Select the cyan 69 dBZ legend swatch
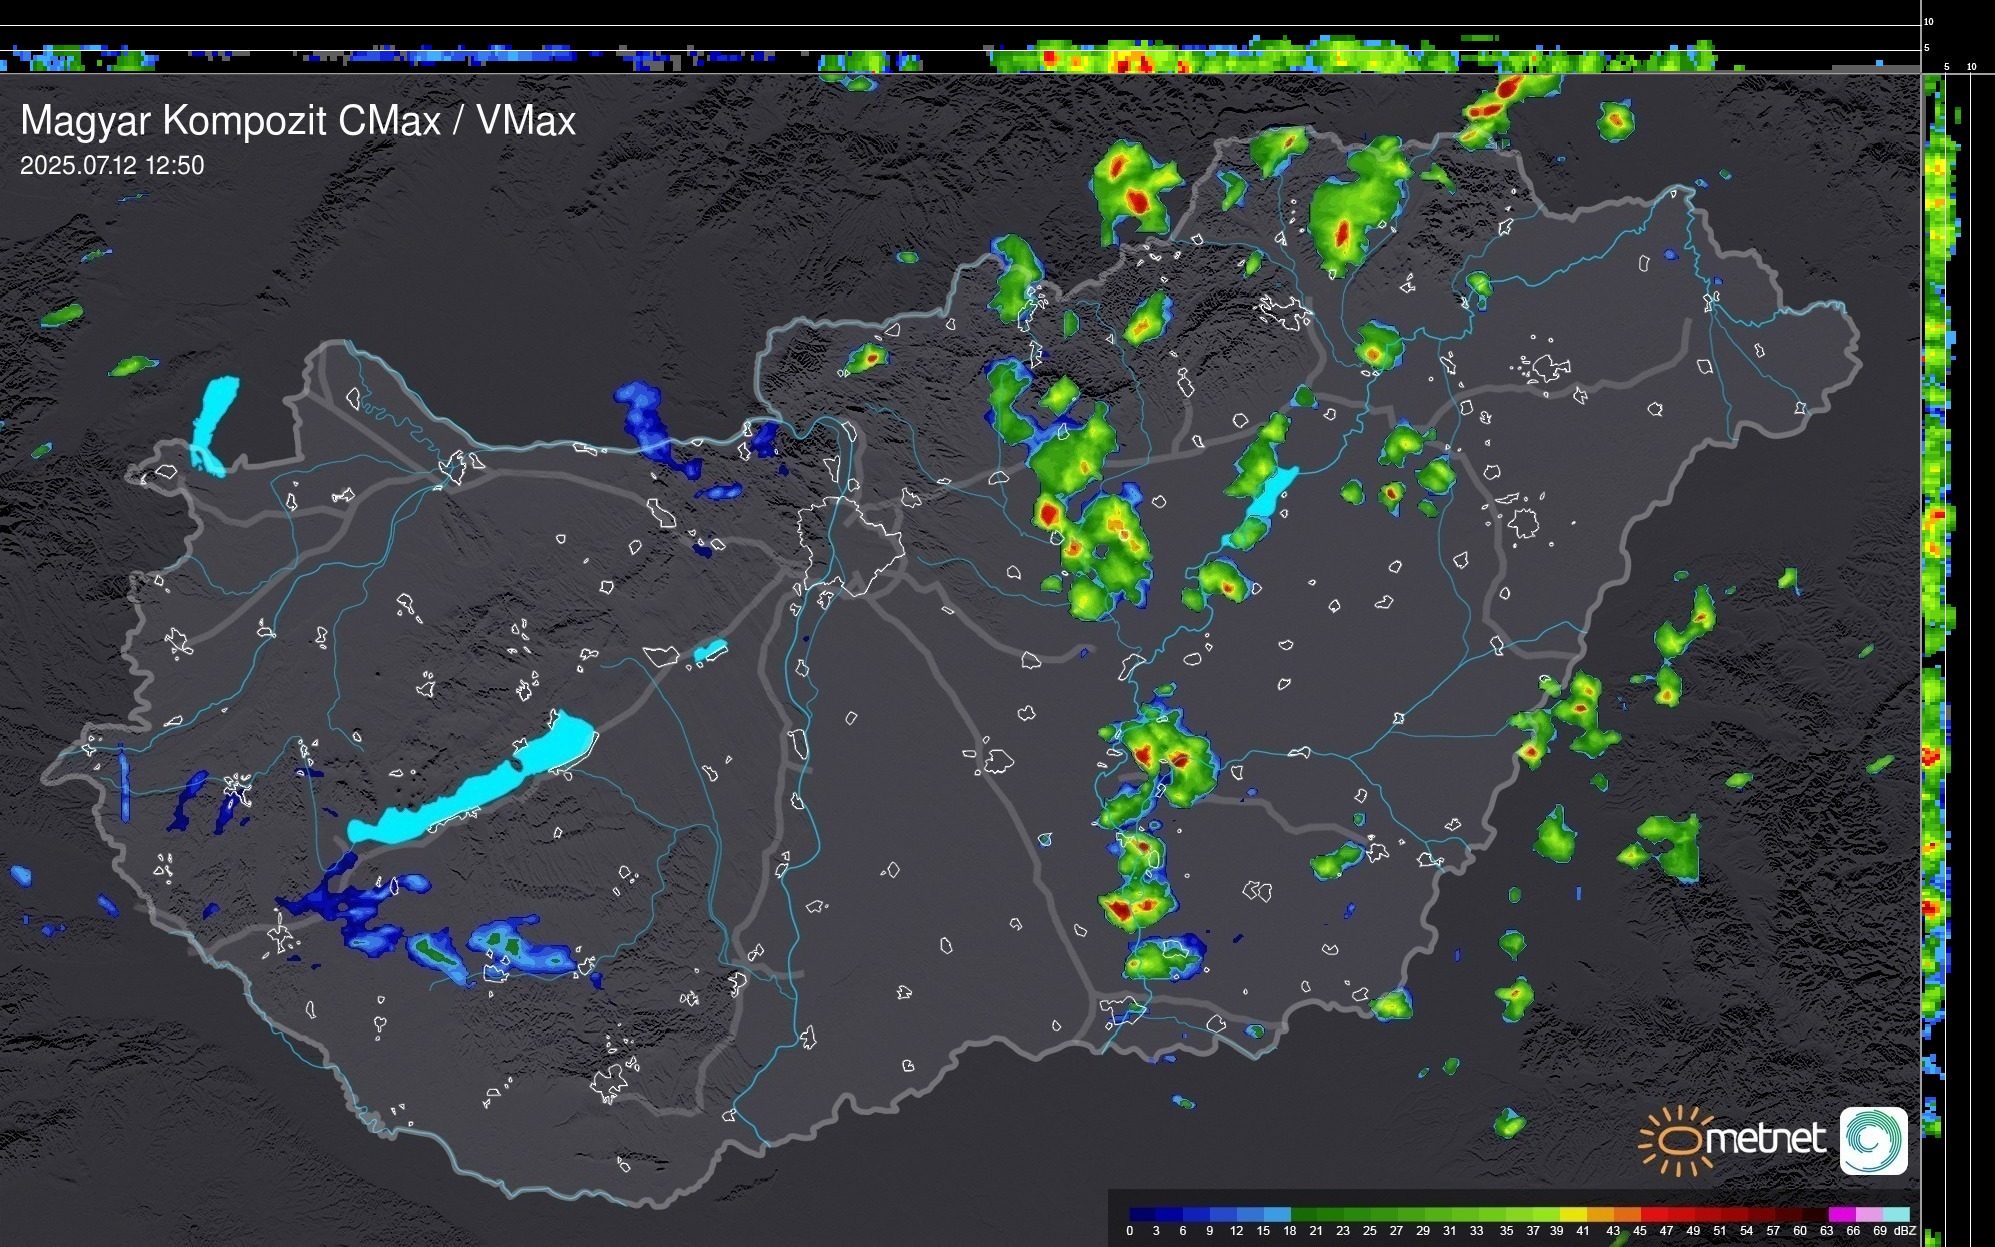 (x=1896, y=1214)
